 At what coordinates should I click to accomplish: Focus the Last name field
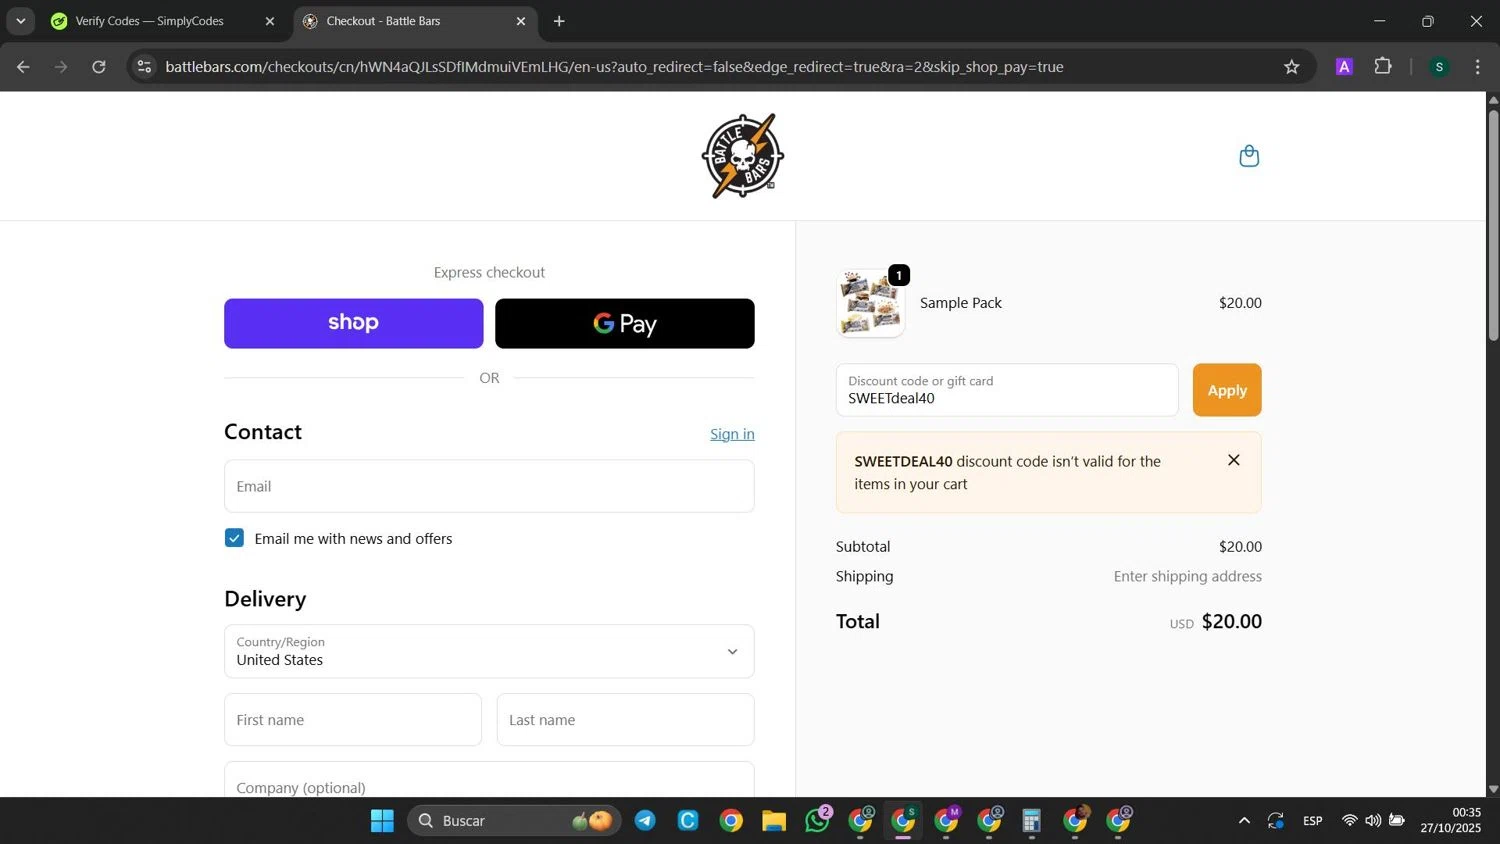pos(625,720)
